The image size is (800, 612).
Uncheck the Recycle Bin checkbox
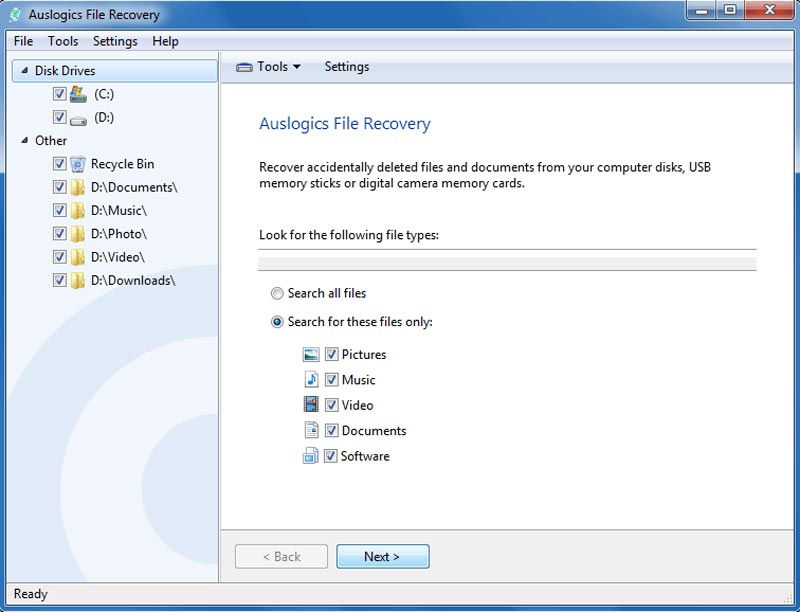click(60, 164)
